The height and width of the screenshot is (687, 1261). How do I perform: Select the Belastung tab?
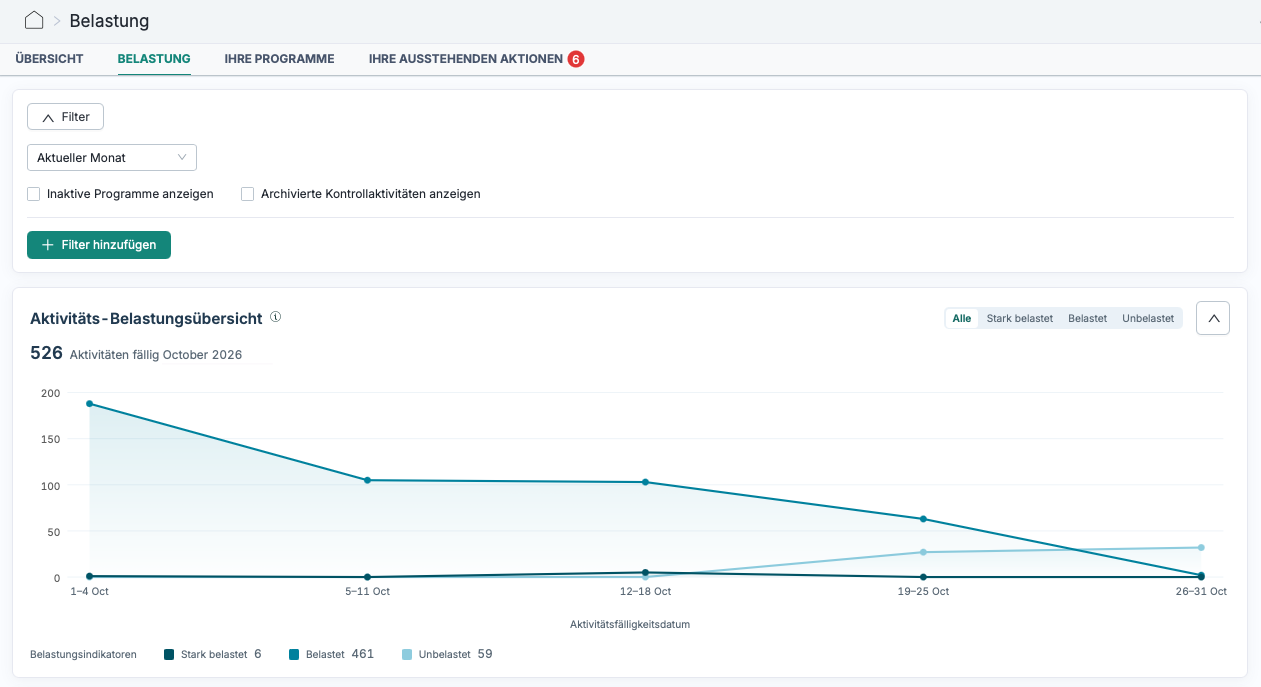[154, 59]
